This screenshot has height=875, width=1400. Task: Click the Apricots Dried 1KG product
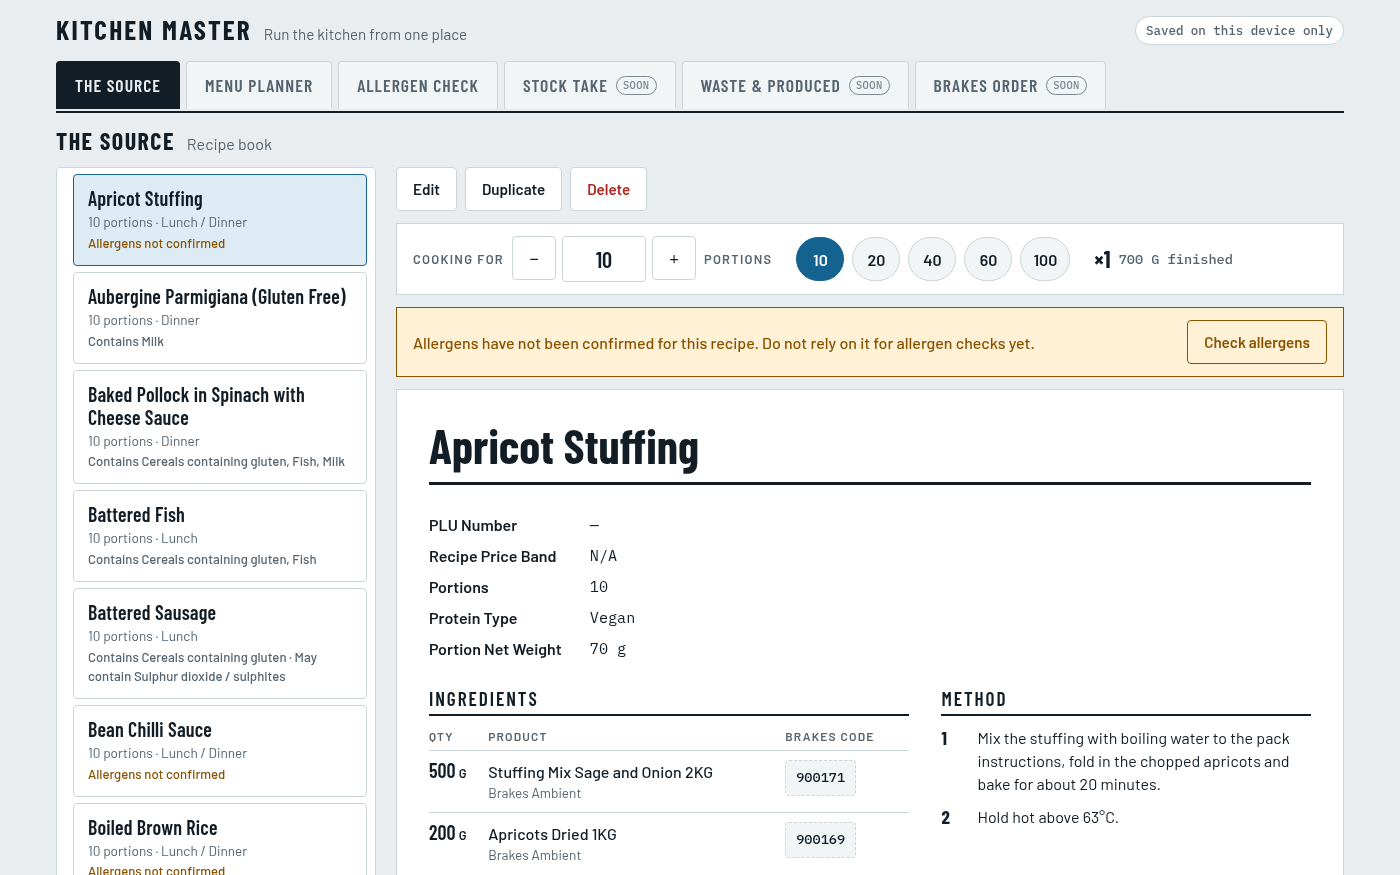coord(552,834)
